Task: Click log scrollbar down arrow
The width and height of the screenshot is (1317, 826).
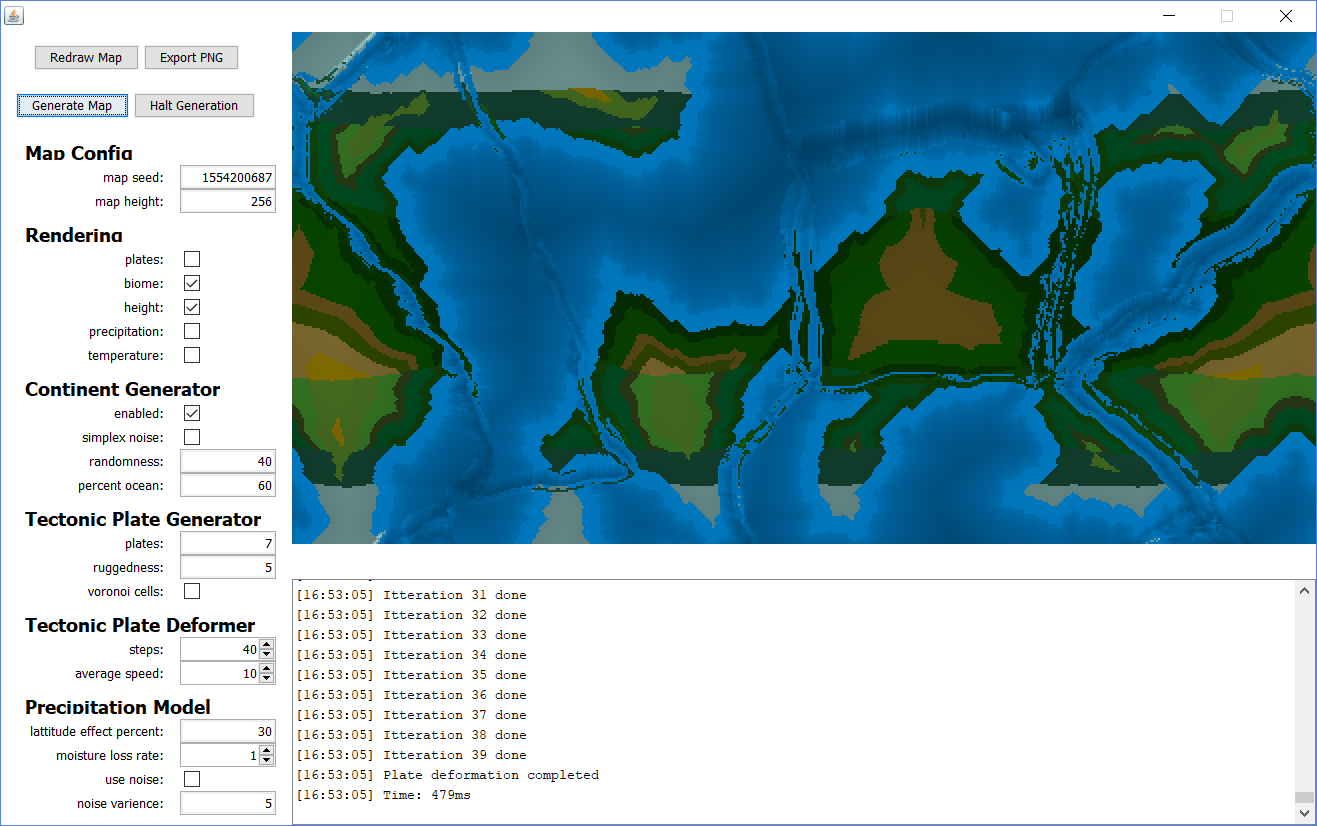Action: (1304, 814)
